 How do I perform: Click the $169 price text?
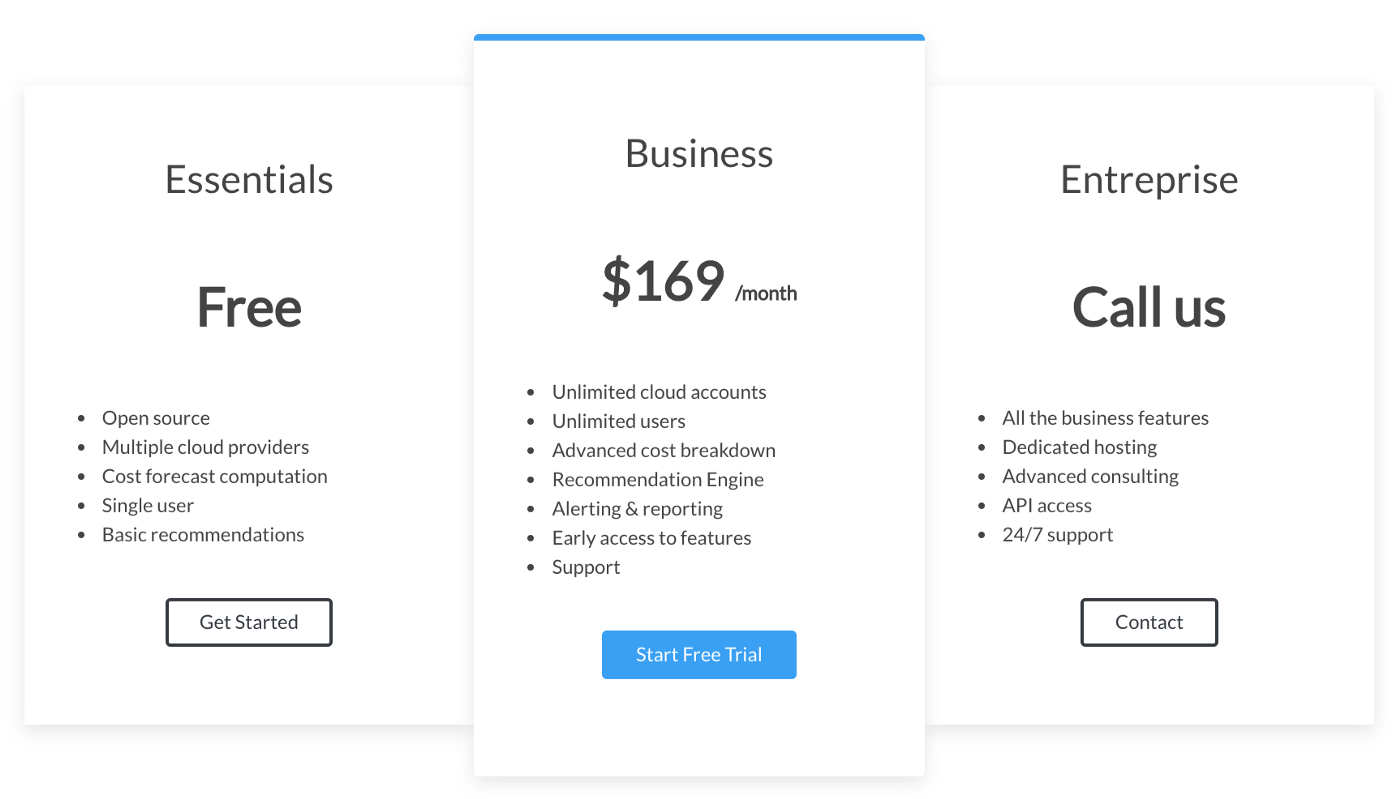point(663,281)
